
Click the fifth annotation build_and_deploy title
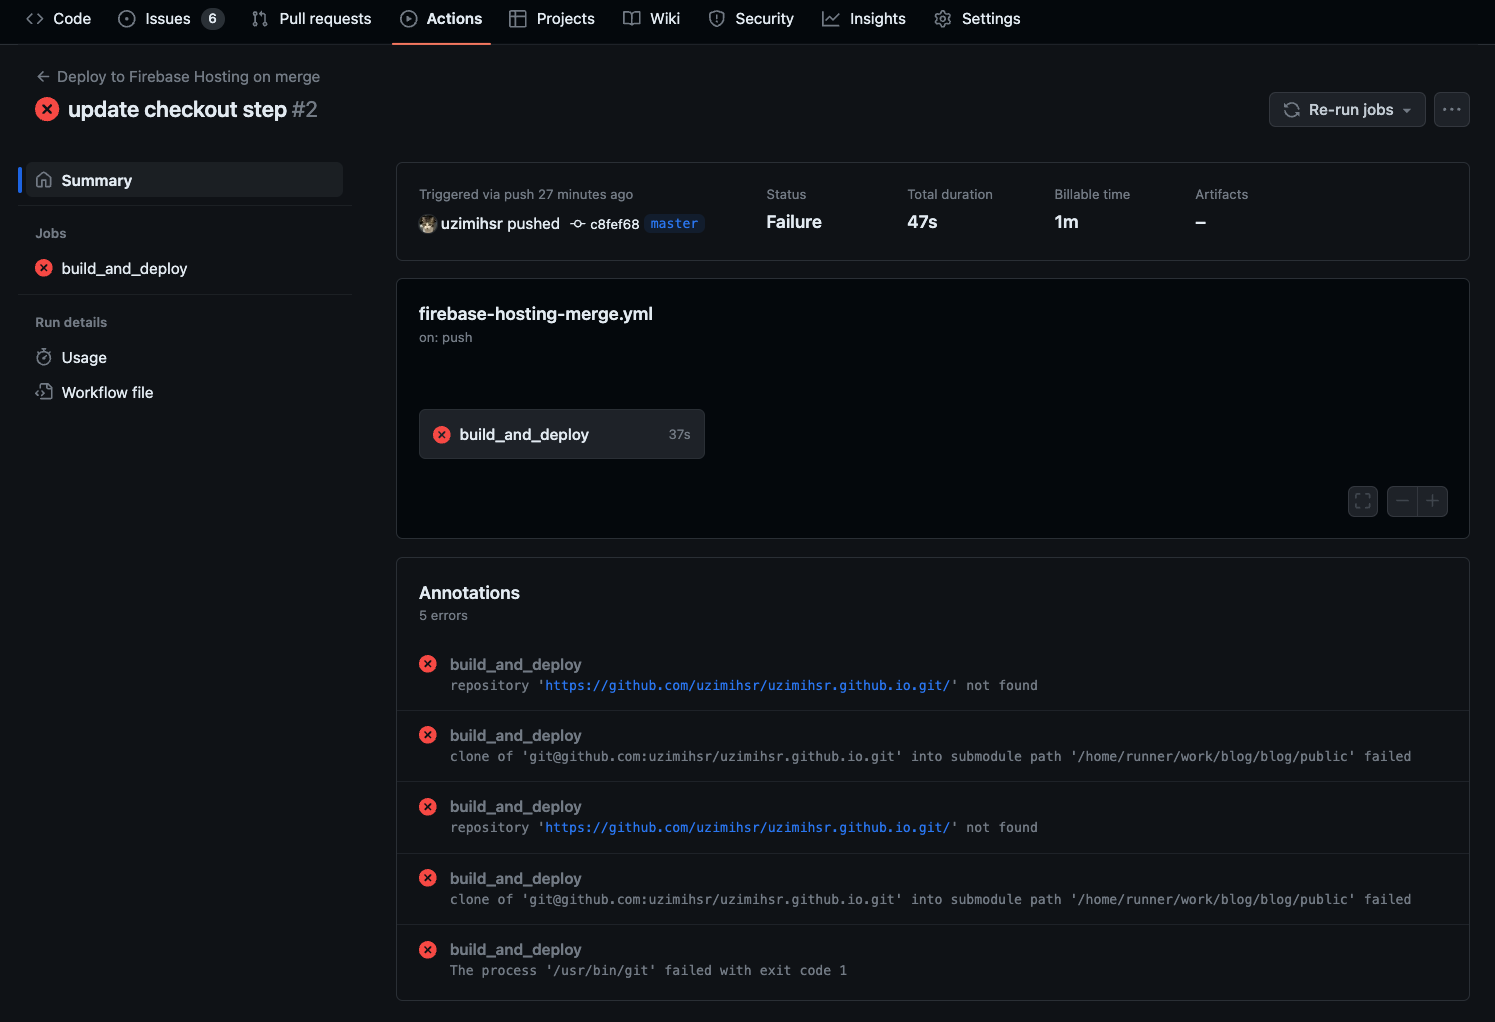click(x=515, y=949)
